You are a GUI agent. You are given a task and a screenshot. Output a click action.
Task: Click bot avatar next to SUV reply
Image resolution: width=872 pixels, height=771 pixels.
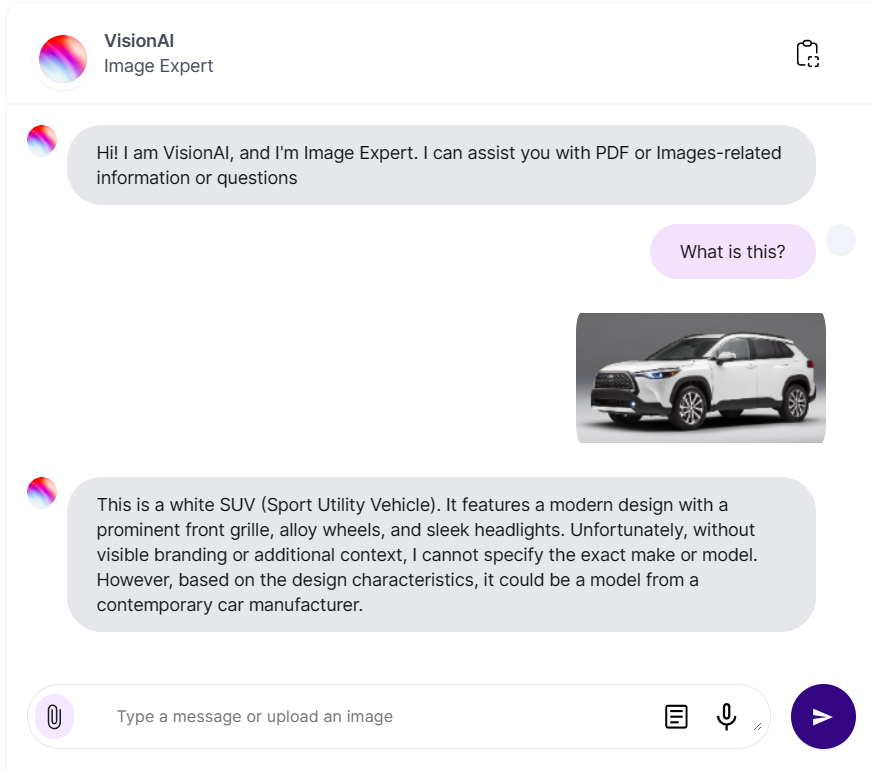pos(42,492)
